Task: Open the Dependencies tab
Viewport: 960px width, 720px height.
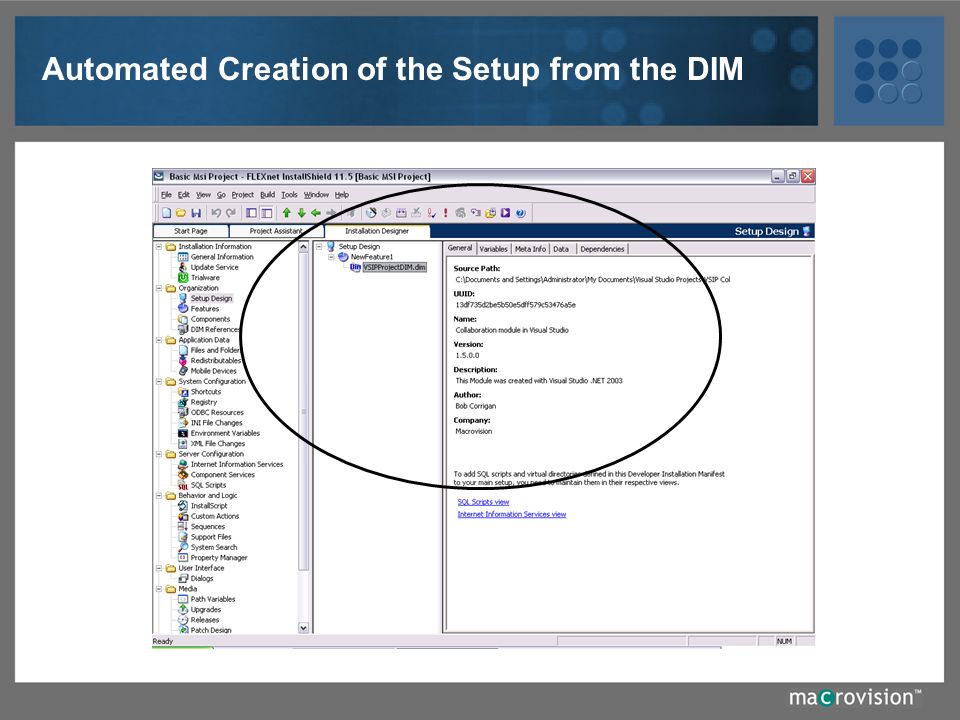Action: (x=602, y=249)
